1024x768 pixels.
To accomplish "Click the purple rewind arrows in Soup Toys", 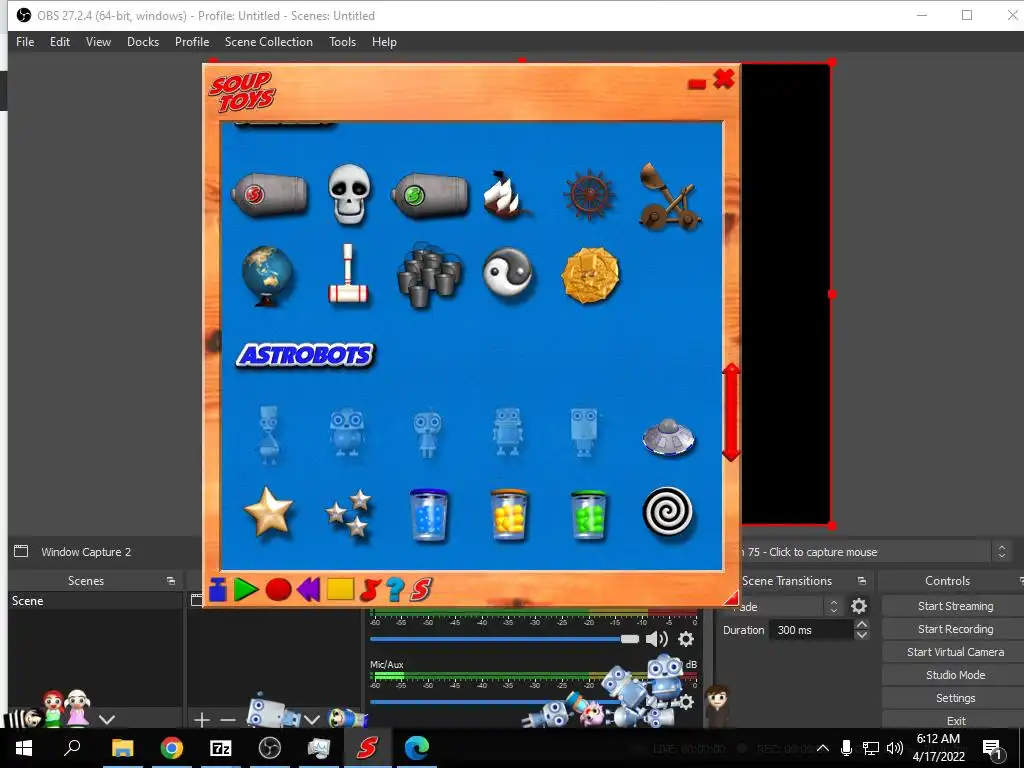I will (x=308, y=589).
